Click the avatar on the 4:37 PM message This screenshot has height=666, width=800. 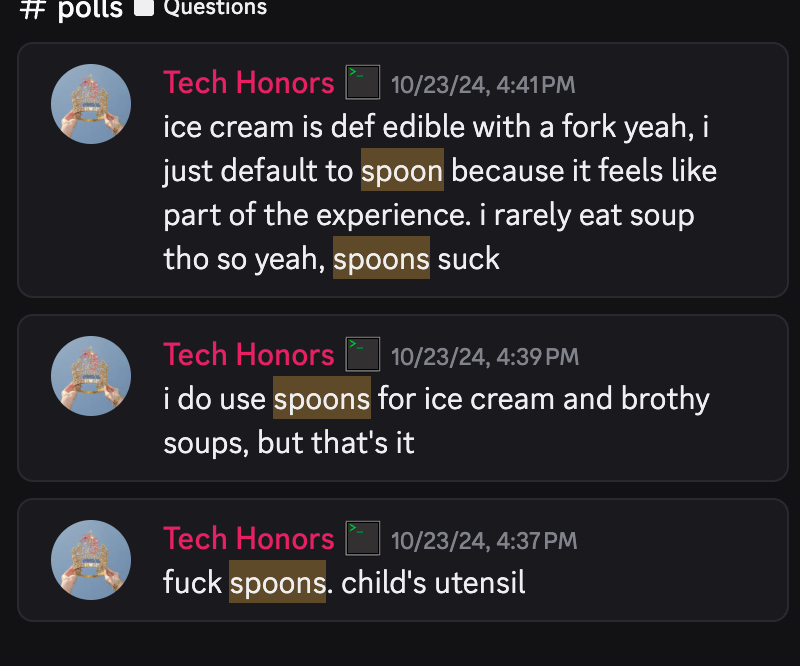pyautogui.click(x=91, y=559)
